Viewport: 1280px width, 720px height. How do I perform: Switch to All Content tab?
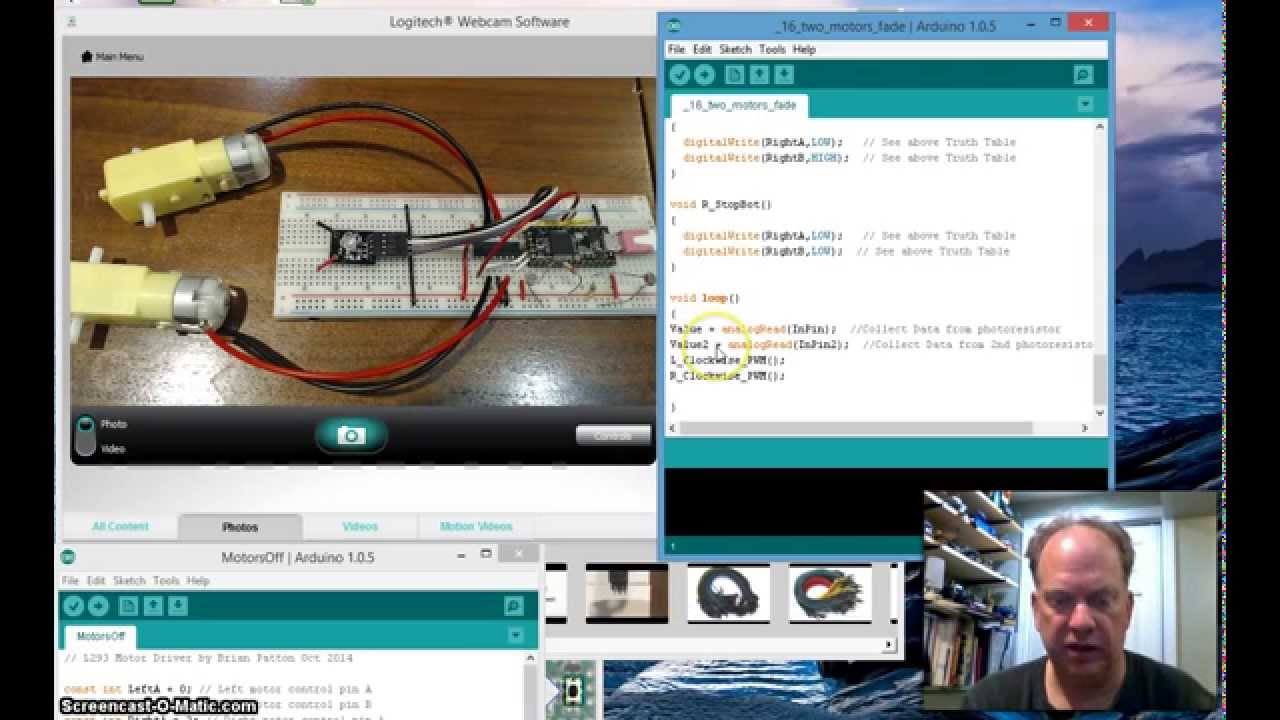[120, 526]
